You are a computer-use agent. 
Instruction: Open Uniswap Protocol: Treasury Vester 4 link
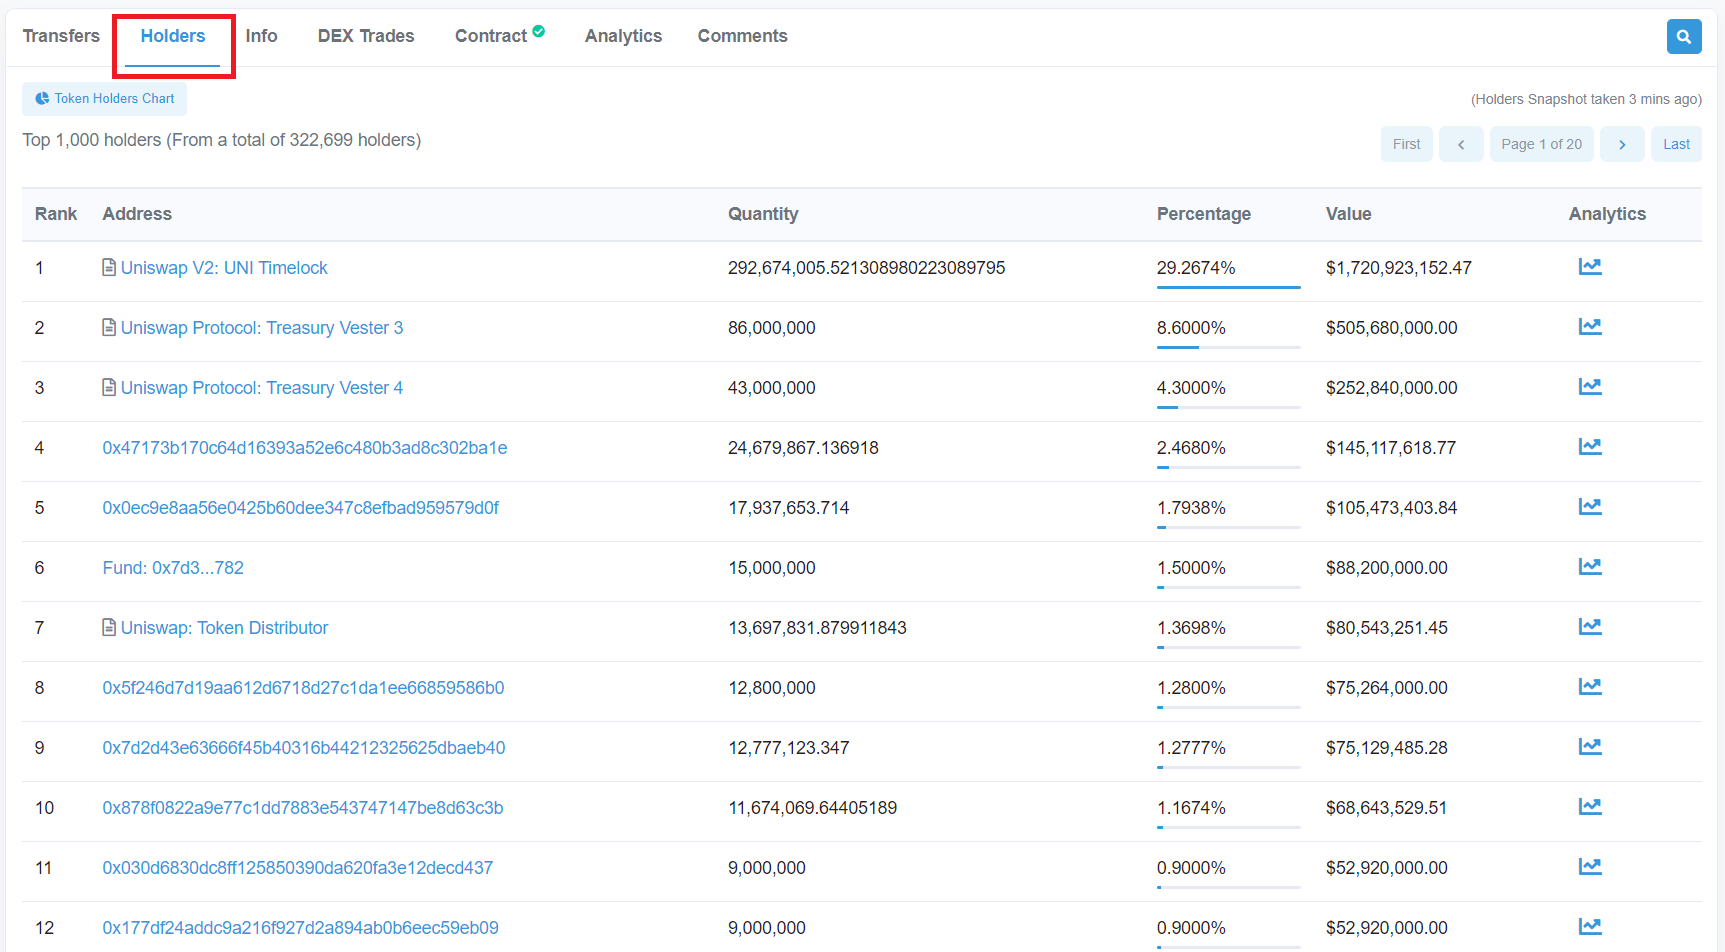(262, 388)
